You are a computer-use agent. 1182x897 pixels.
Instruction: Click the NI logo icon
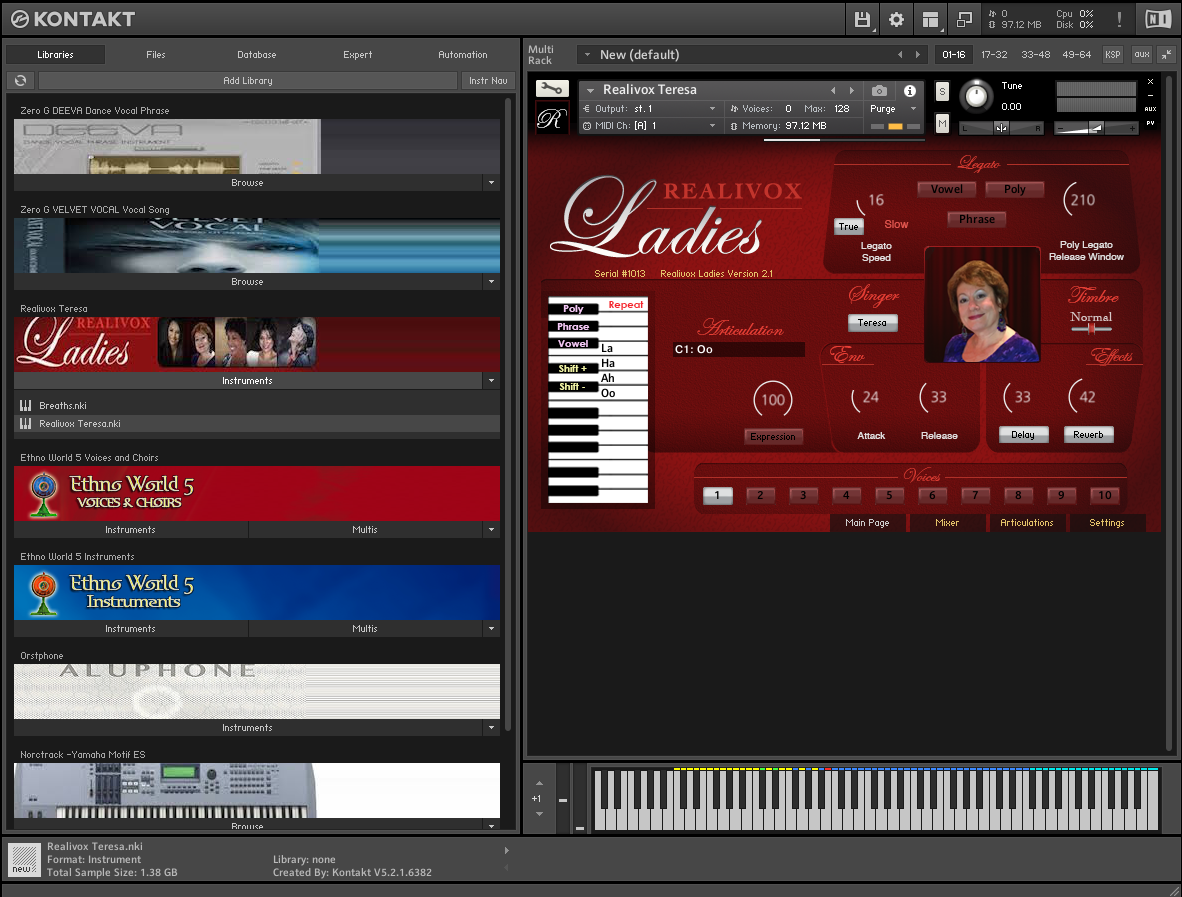coord(1158,20)
